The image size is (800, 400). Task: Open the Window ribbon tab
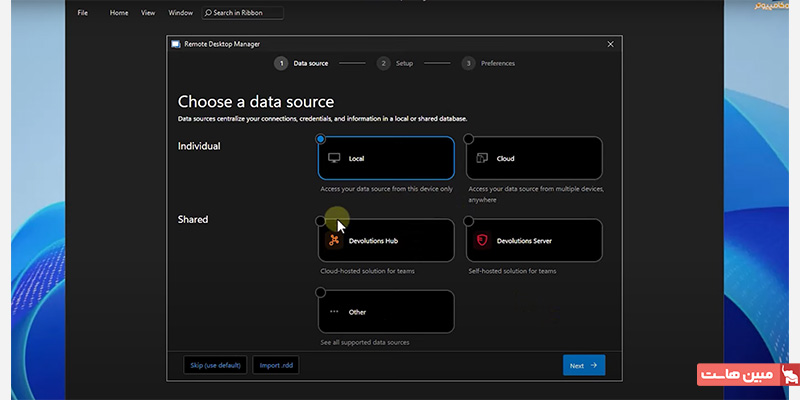point(181,13)
